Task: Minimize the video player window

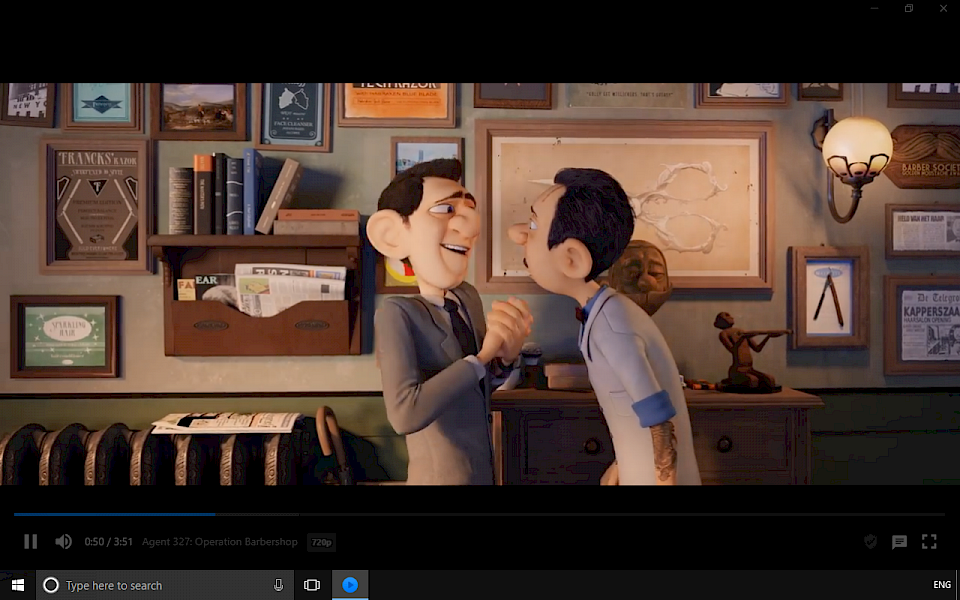Action: (x=874, y=8)
